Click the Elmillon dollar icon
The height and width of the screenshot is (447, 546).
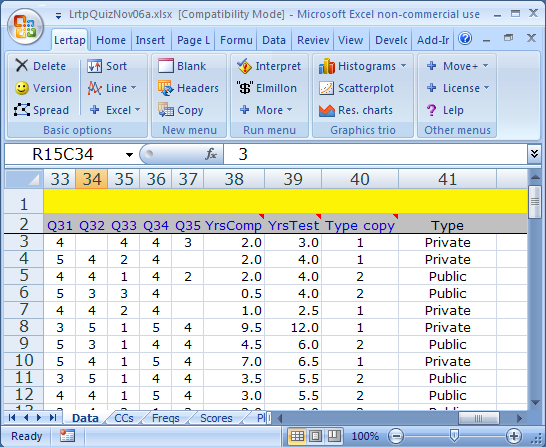tap(245, 88)
